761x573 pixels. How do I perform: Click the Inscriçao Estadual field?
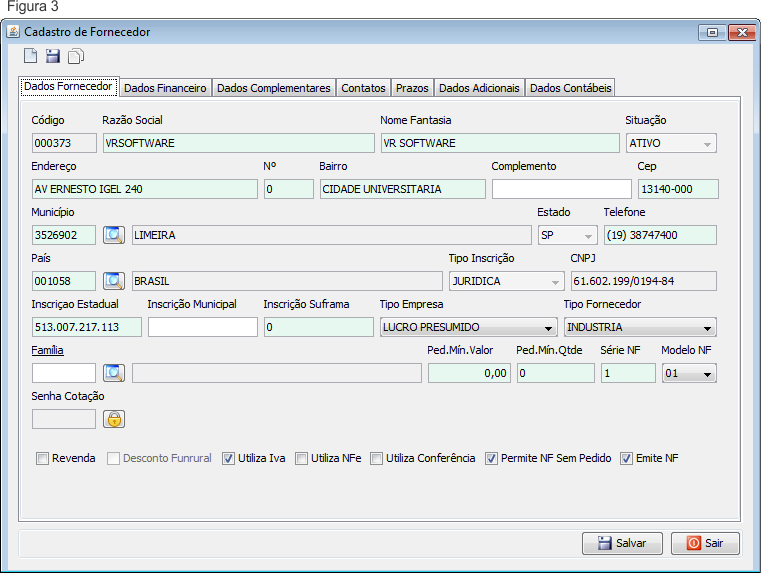click(x=87, y=327)
